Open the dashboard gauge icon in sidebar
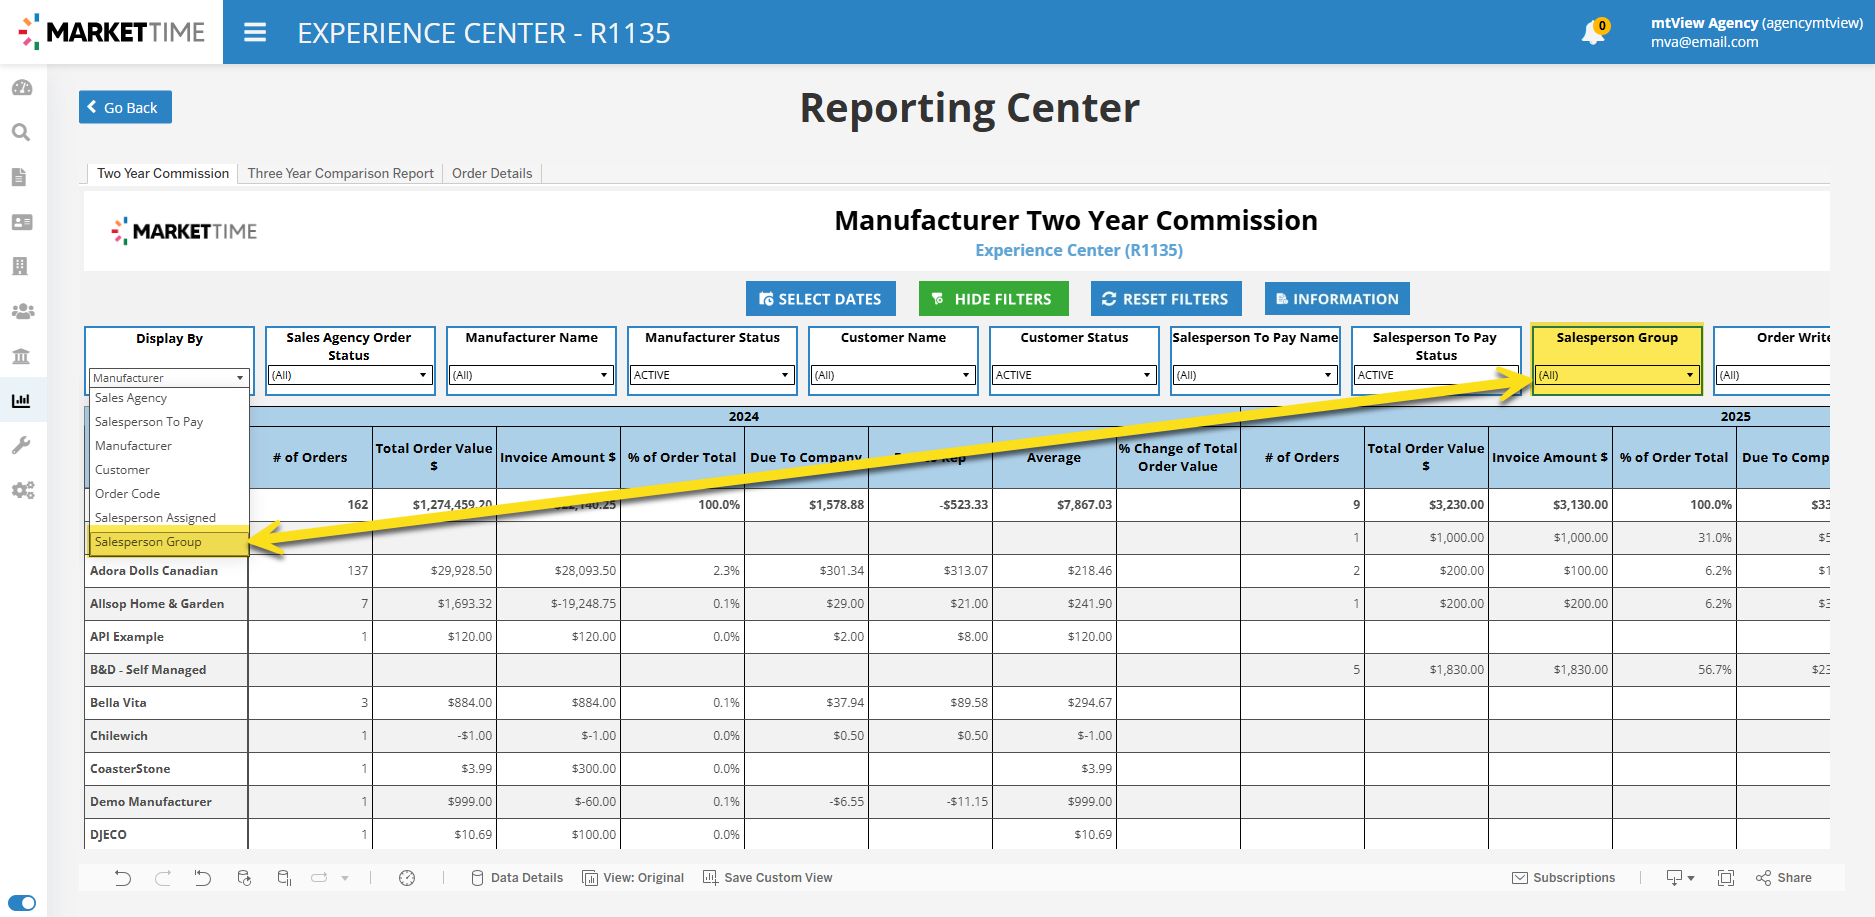 pyautogui.click(x=22, y=88)
